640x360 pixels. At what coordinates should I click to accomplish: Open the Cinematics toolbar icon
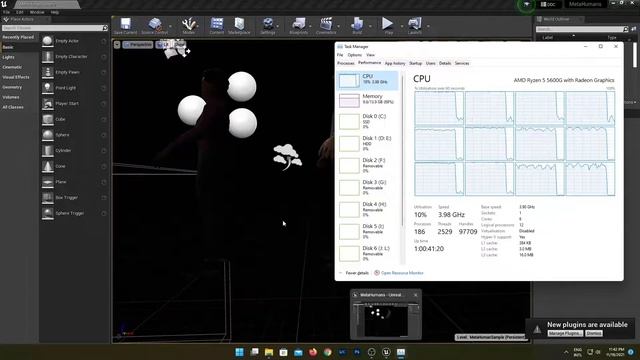(x=326, y=26)
